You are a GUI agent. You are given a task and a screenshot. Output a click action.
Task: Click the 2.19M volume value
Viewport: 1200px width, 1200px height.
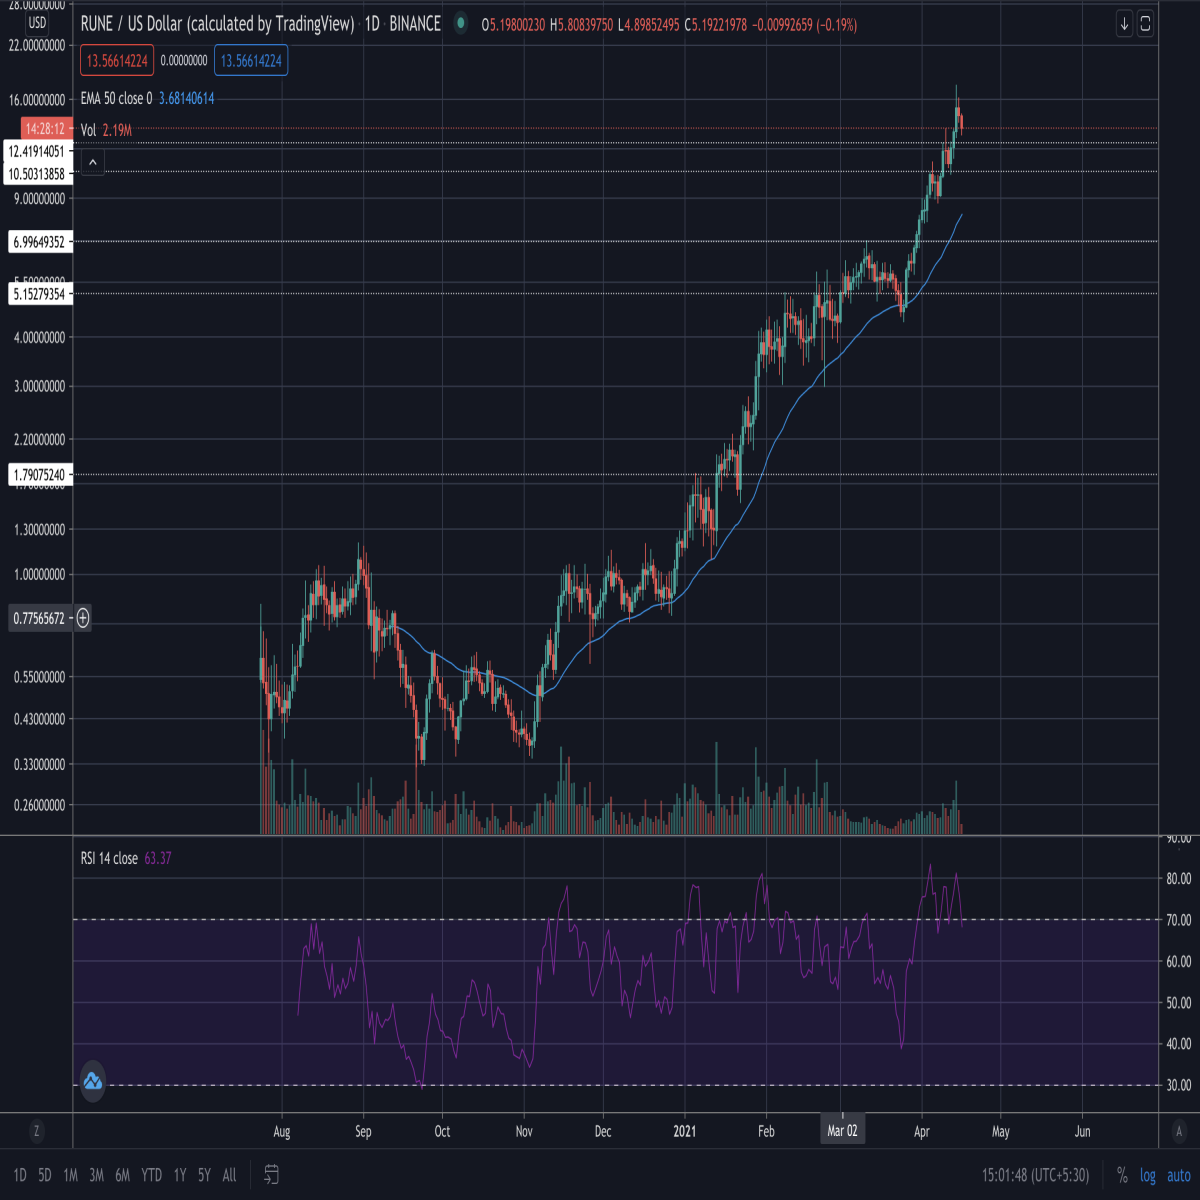pyautogui.click(x=117, y=130)
